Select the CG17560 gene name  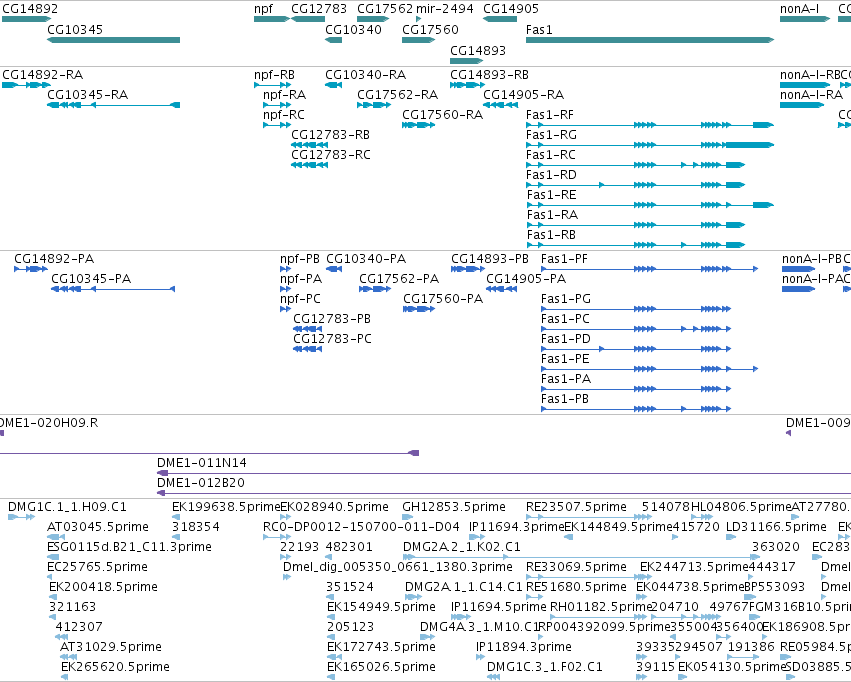(430, 29)
